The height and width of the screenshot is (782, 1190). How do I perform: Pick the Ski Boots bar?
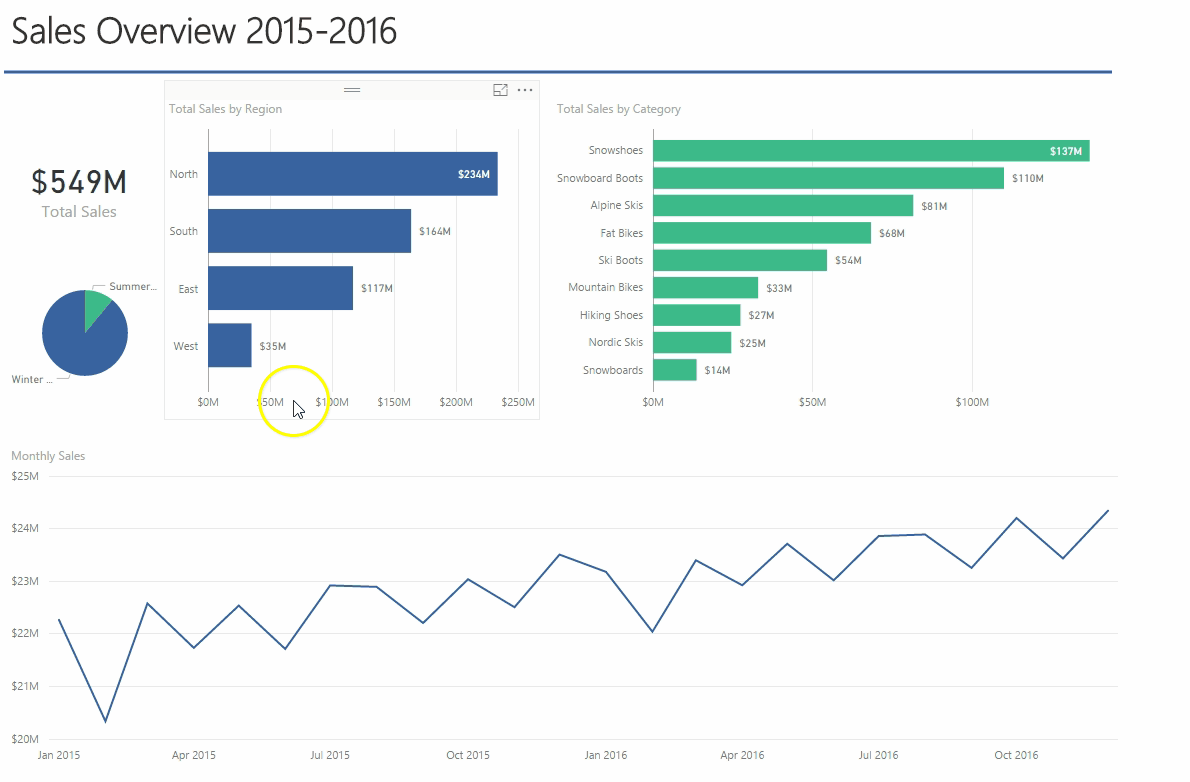point(740,260)
